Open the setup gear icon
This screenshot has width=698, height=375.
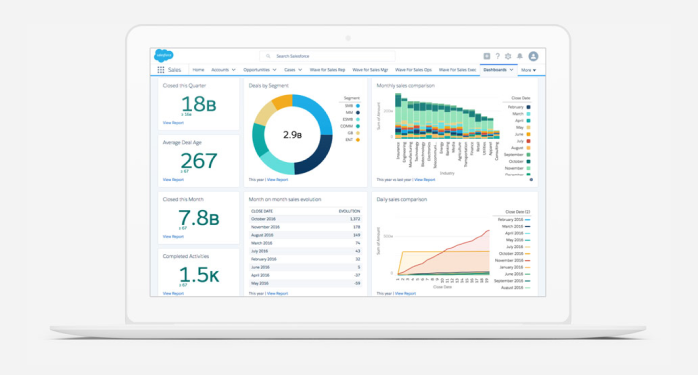508,56
